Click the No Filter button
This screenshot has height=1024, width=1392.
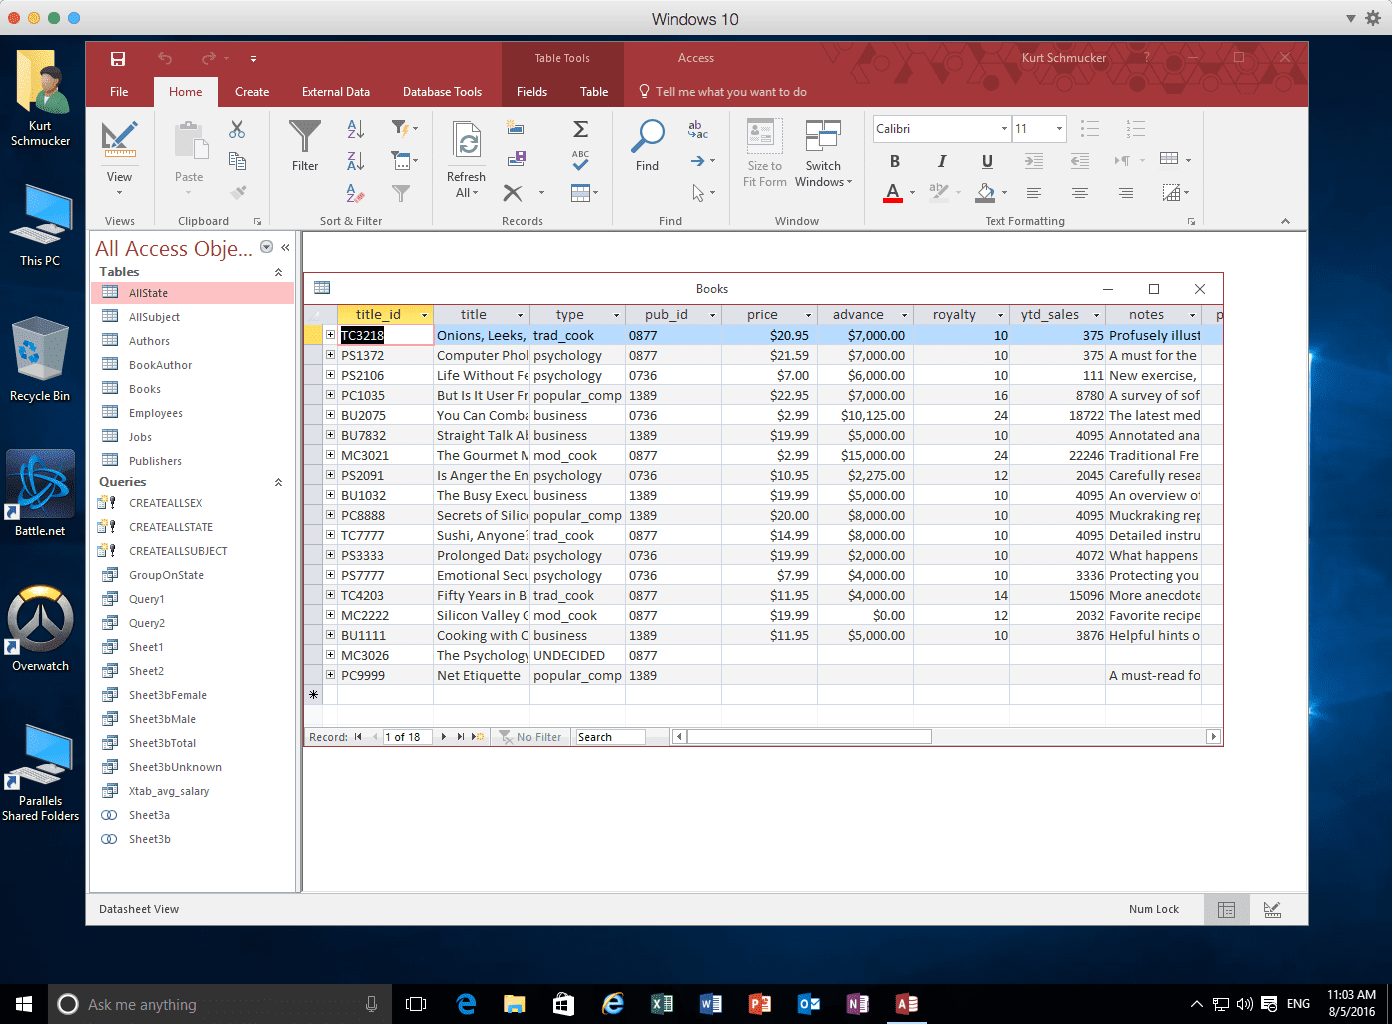coord(531,736)
